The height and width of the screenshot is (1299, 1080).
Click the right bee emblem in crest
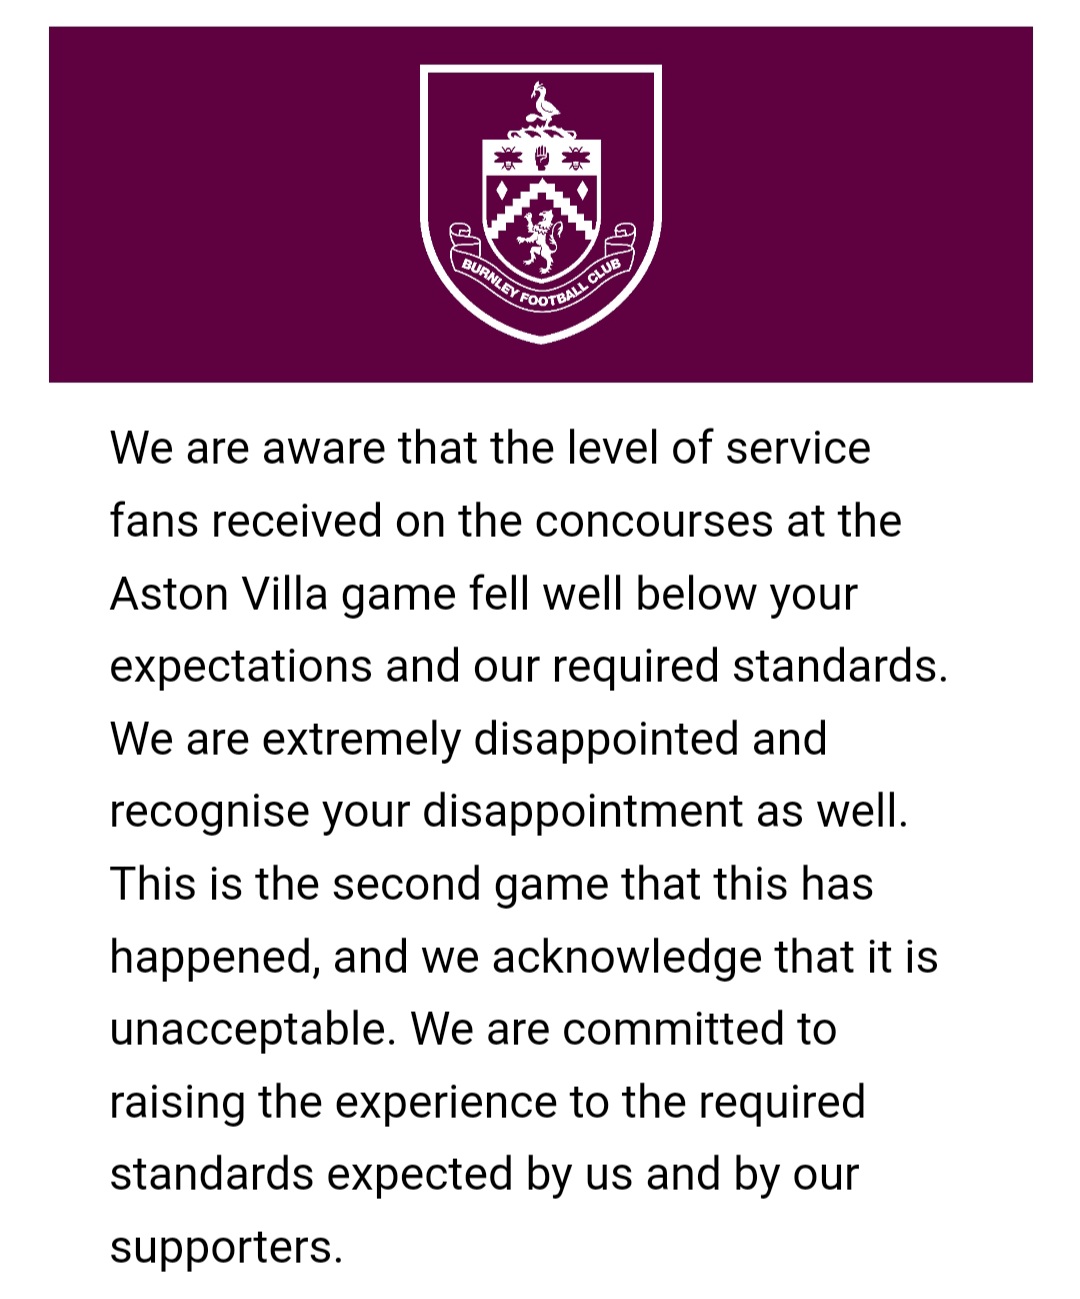(575, 157)
